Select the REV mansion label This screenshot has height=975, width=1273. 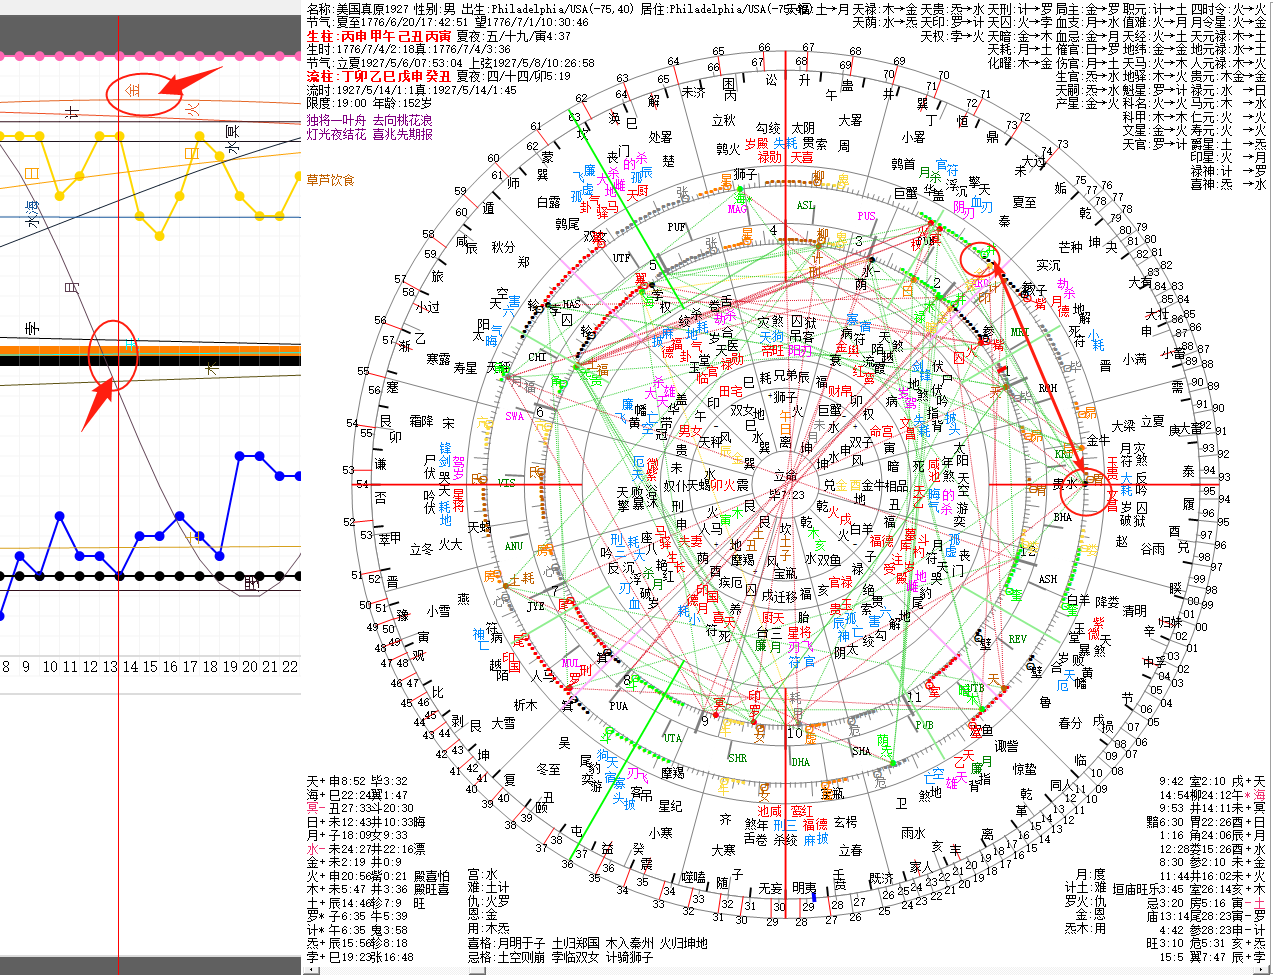pos(1017,639)
